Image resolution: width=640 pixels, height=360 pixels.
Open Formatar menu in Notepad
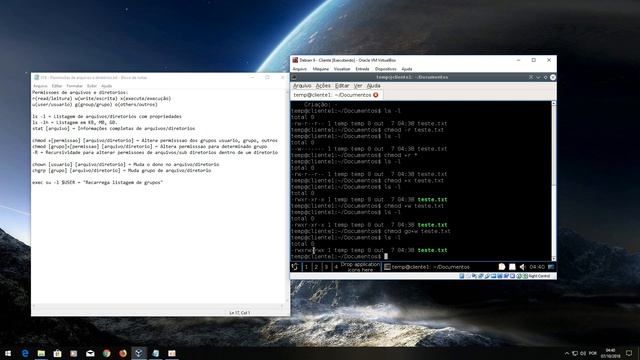(x=74, y=86)
